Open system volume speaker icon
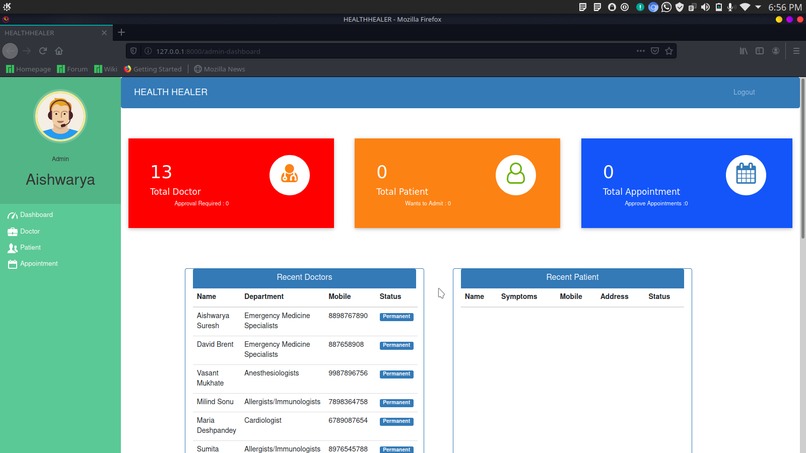 point(705,7)
